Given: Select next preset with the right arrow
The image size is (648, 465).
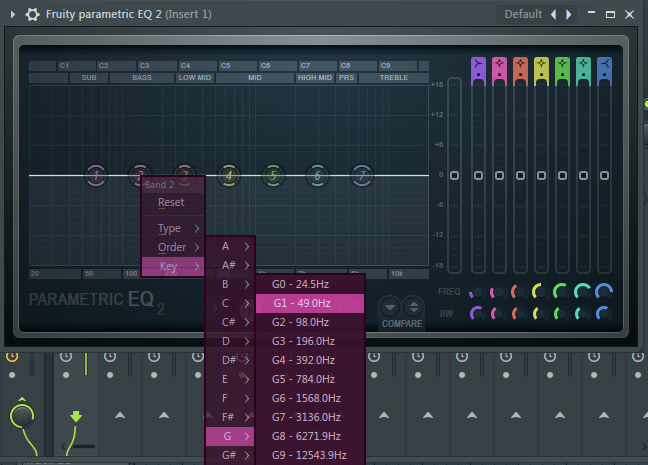Looking at the screenshot, I should [x=569, y=15].
